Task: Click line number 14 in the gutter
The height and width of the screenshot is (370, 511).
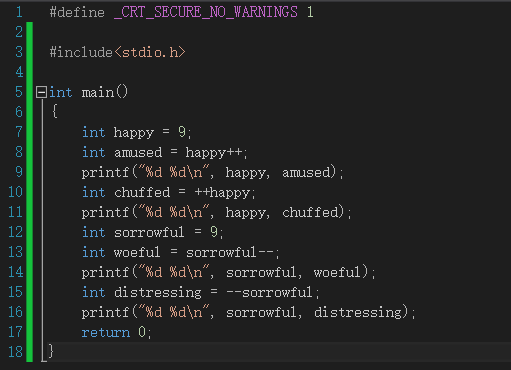Action: click(15, 272)
